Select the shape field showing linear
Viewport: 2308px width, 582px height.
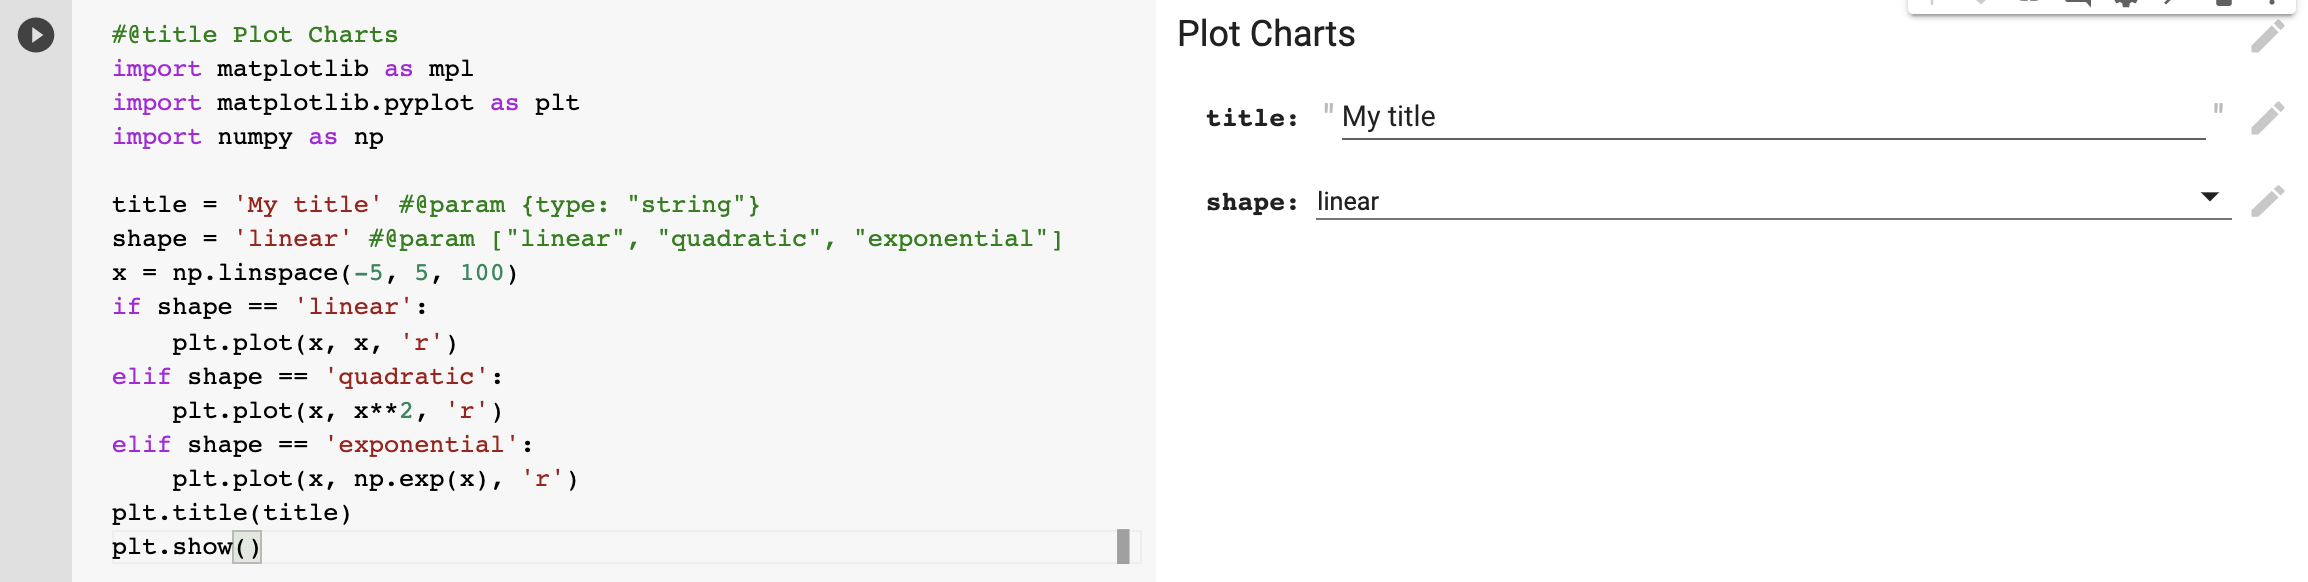pos(1773,202)
